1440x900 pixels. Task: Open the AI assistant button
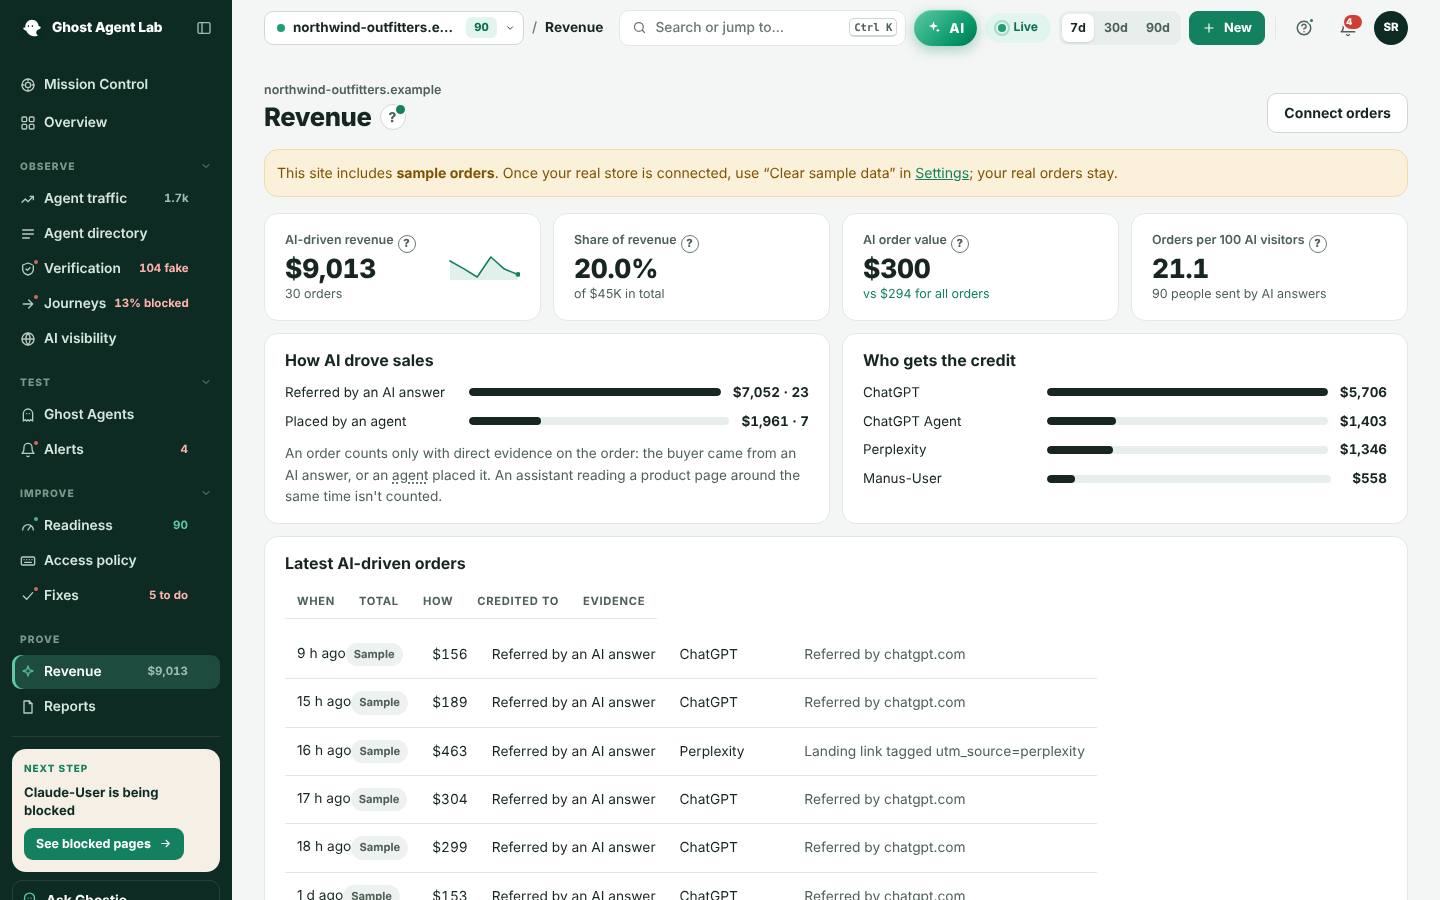[x=945, y=28]
